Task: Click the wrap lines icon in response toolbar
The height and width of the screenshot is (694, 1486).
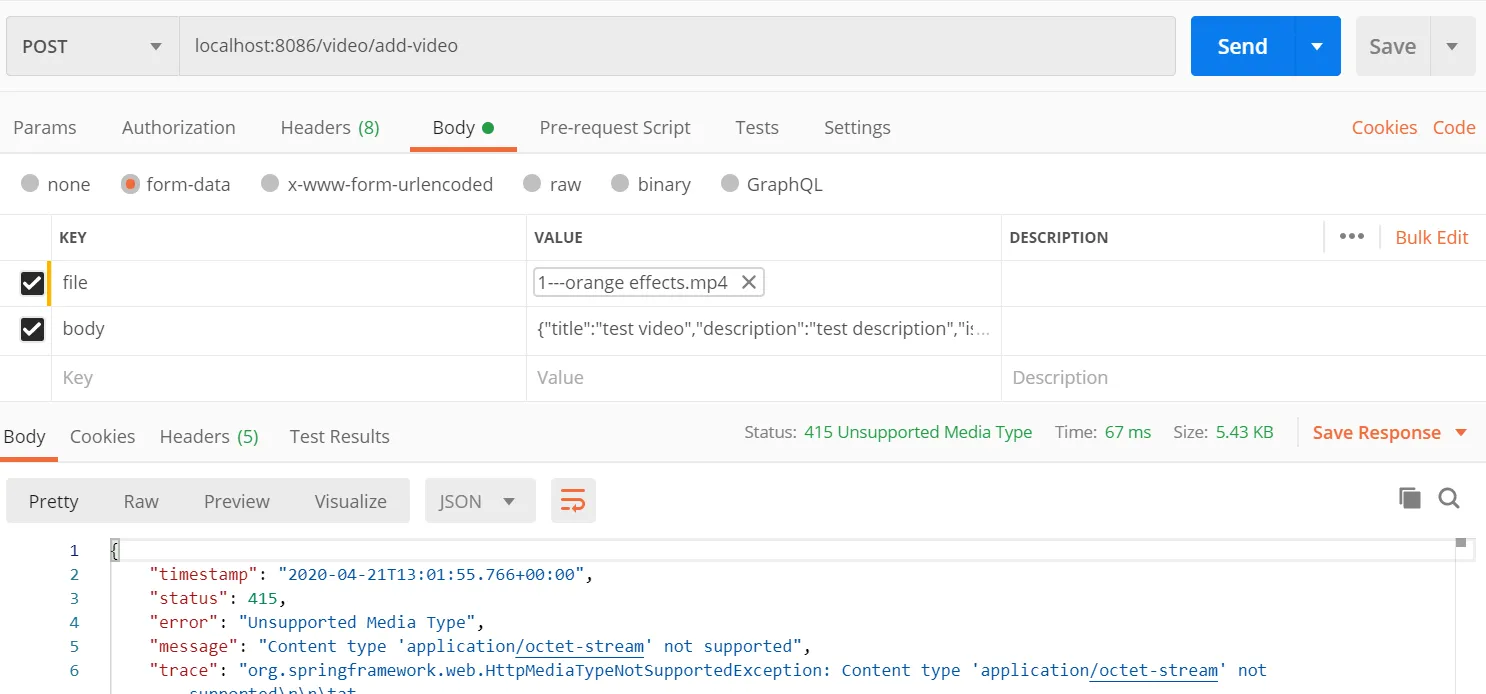Action: (x=573, y=501)
